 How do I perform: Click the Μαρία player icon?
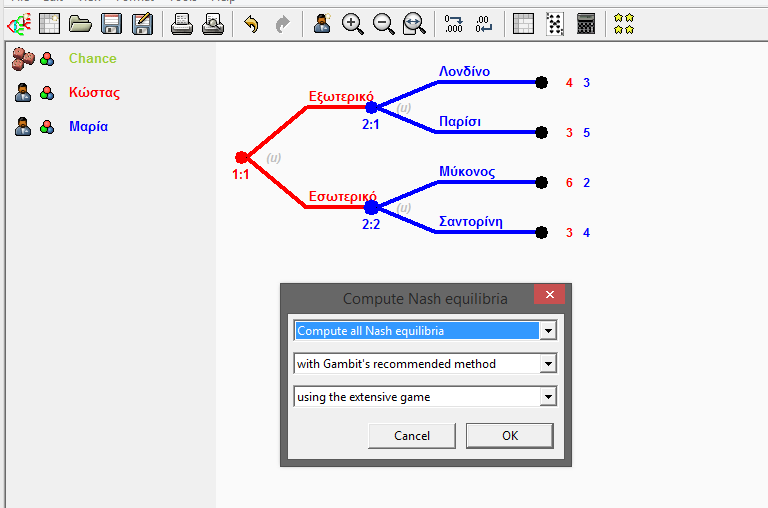point(23,126)
